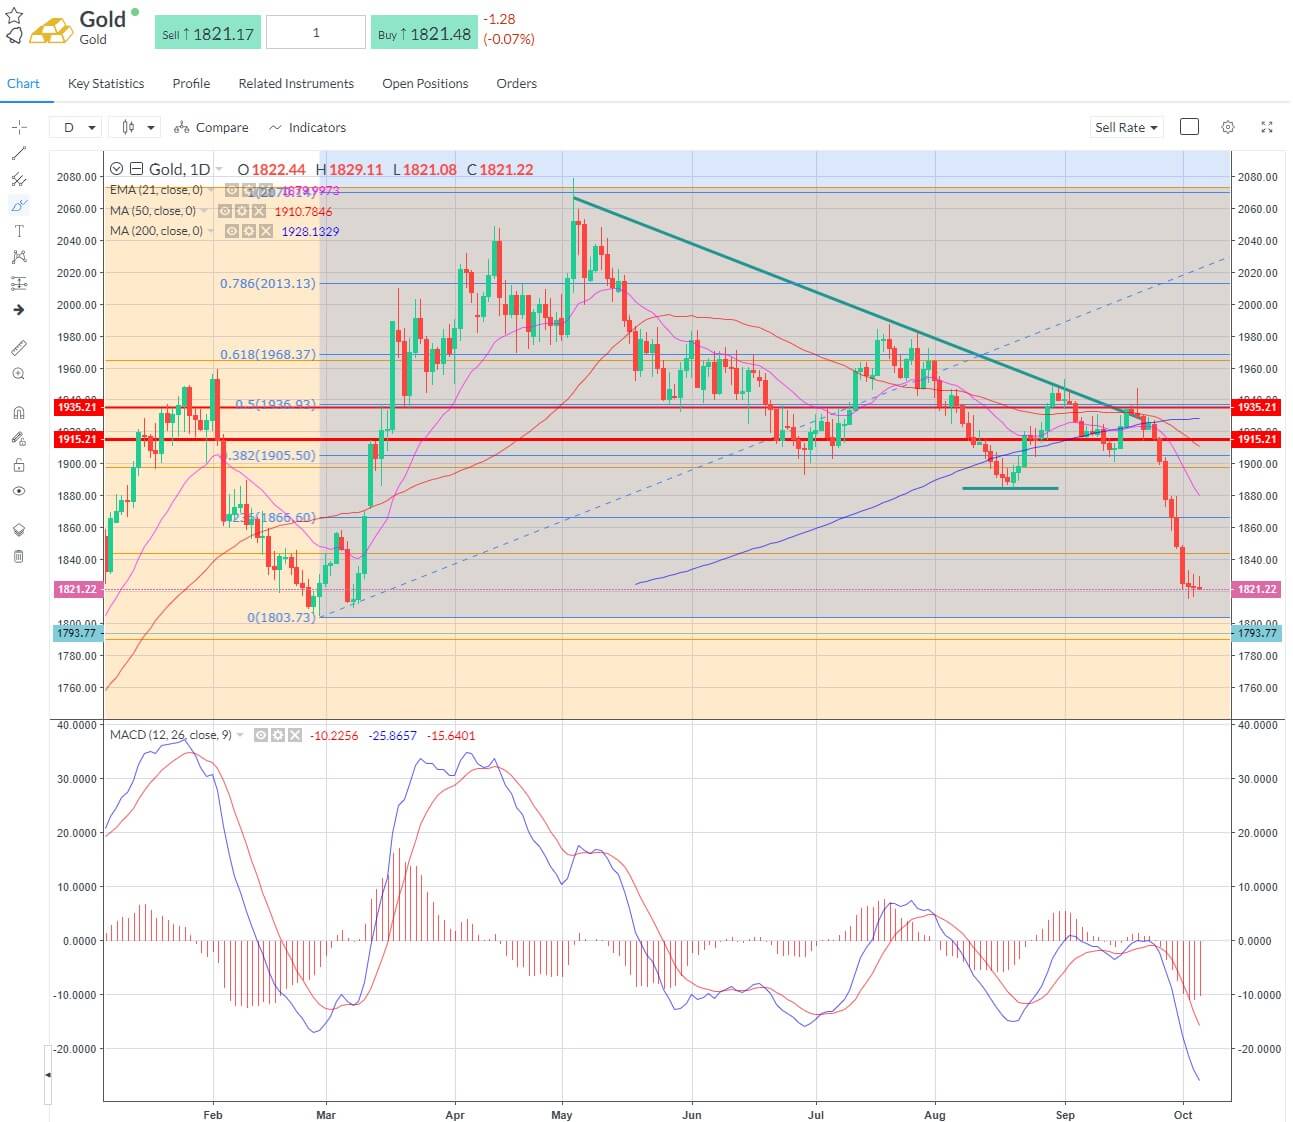The width and height of the screenshot is (1293, 1122).
Task: Collapse the indicator legend chevron
Action: (116, 169)
